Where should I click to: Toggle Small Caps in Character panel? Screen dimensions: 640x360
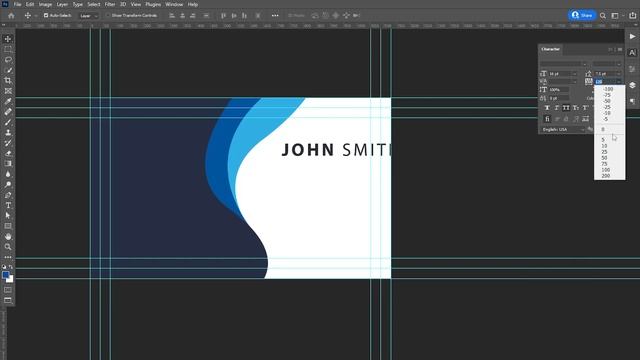coord(576,108)
